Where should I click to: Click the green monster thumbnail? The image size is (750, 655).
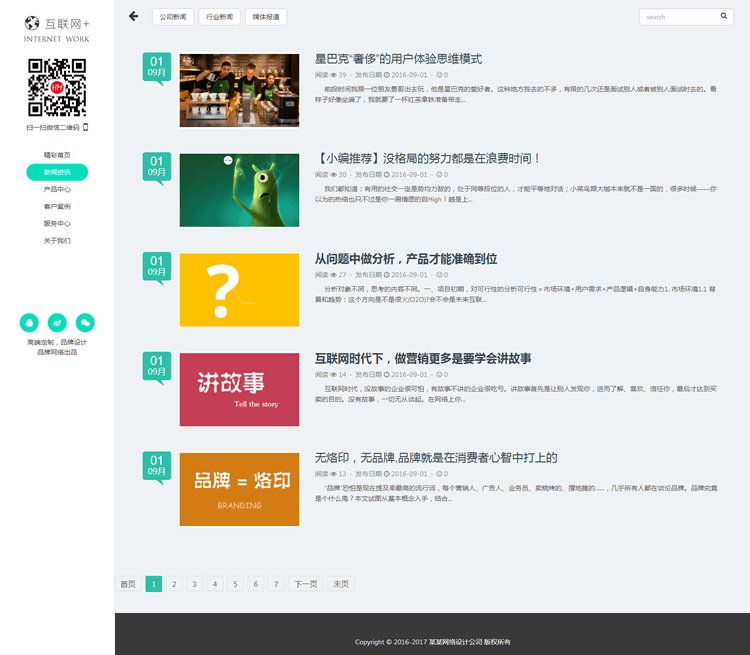pyautogui.click(x=239, y=190)
